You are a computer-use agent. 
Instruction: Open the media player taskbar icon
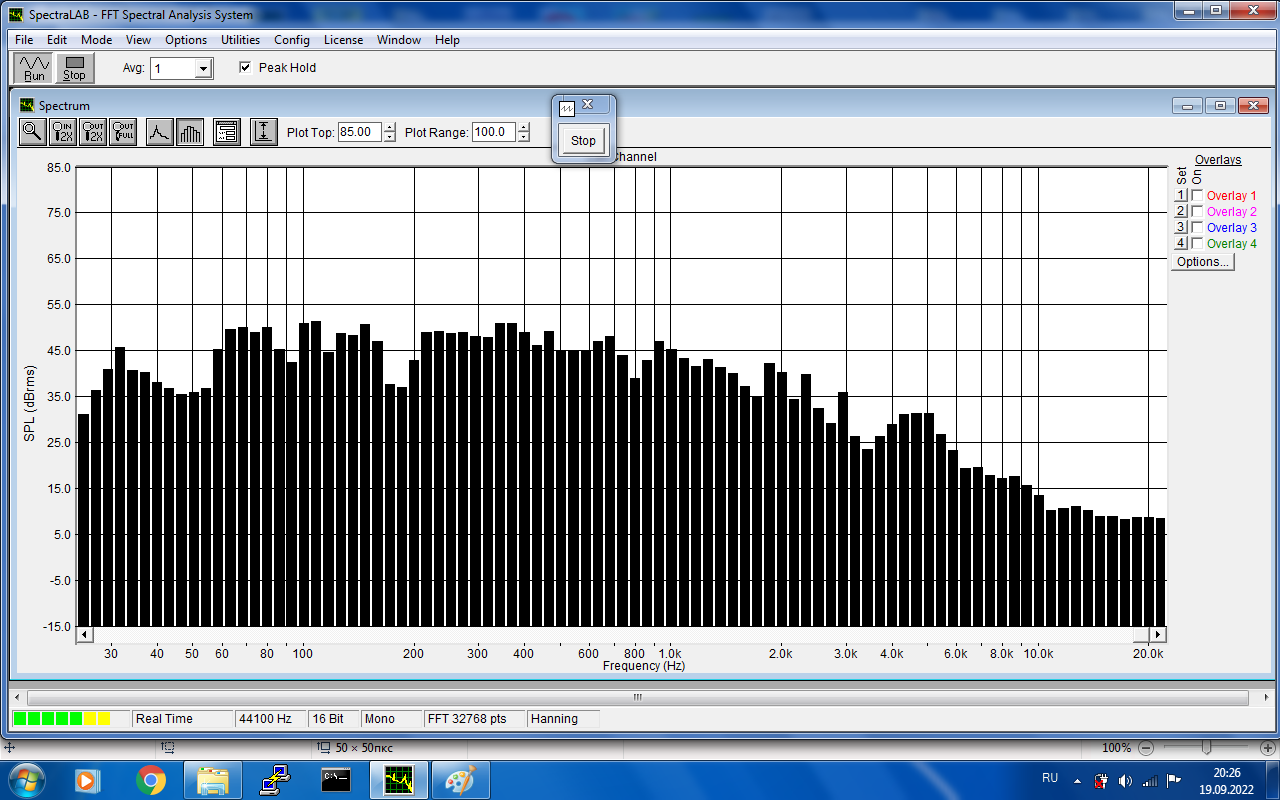click(x=87, y=779)
